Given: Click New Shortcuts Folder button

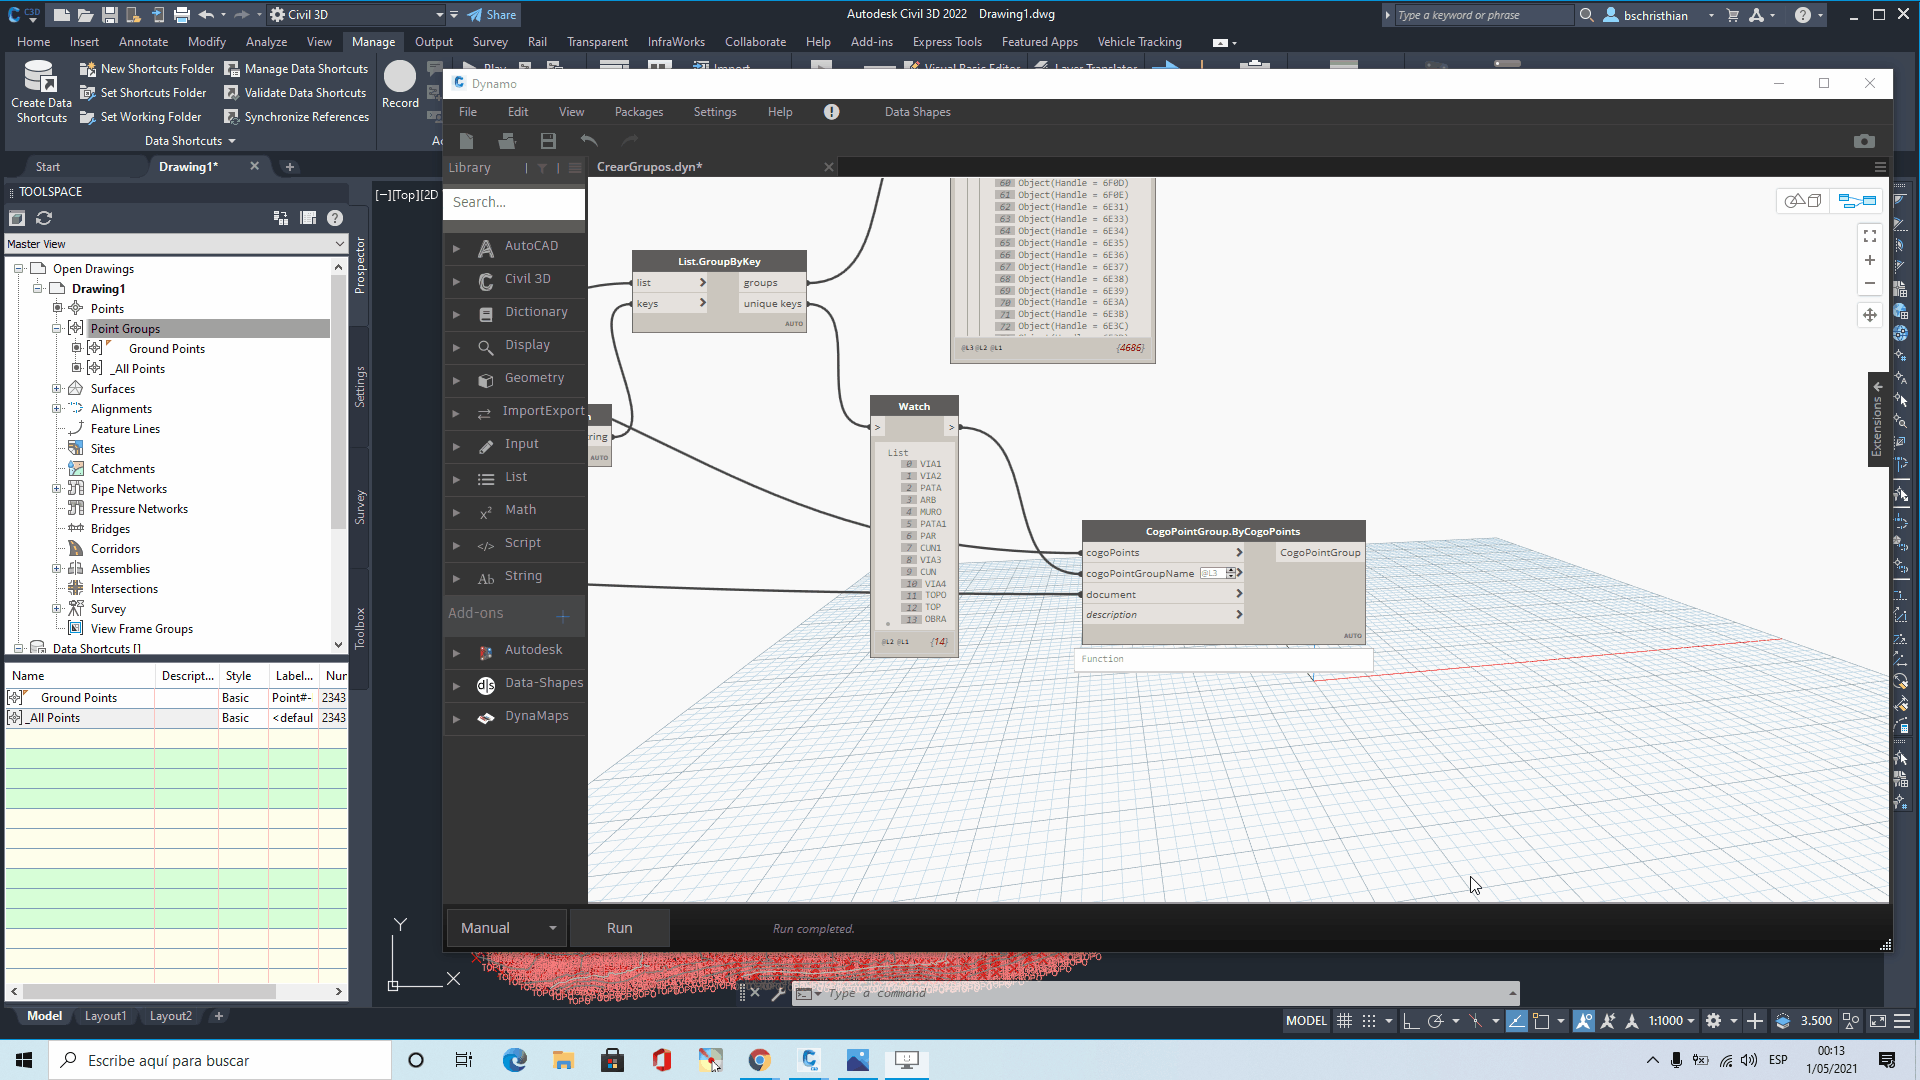Looking at the screenshot, I should point(147,69).
